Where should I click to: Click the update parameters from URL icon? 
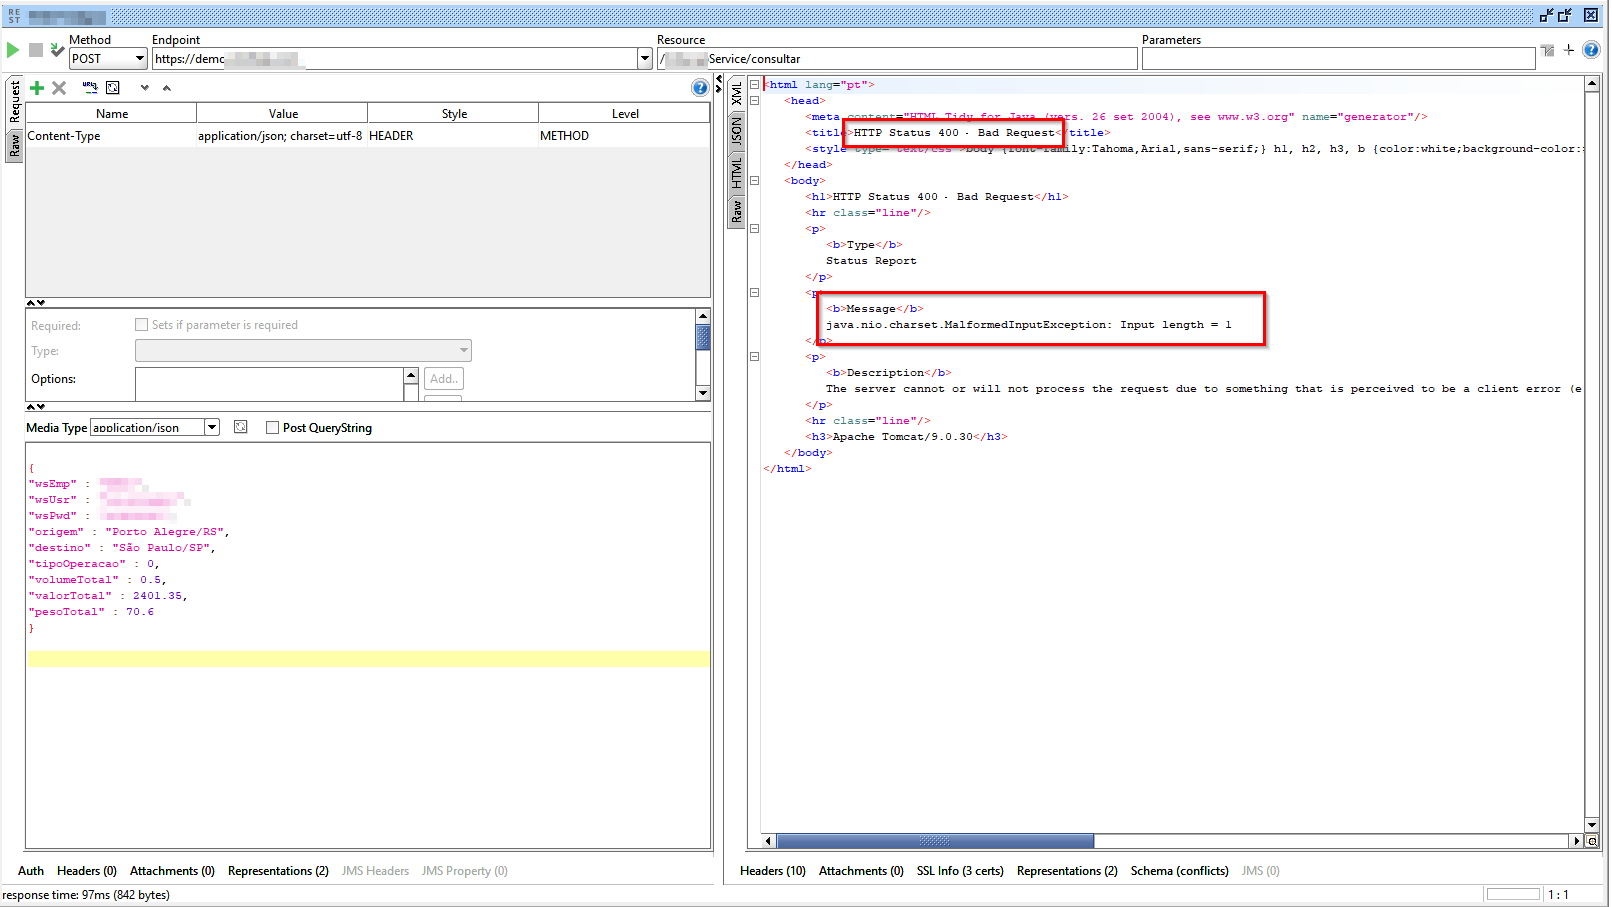tap(90, 88)
